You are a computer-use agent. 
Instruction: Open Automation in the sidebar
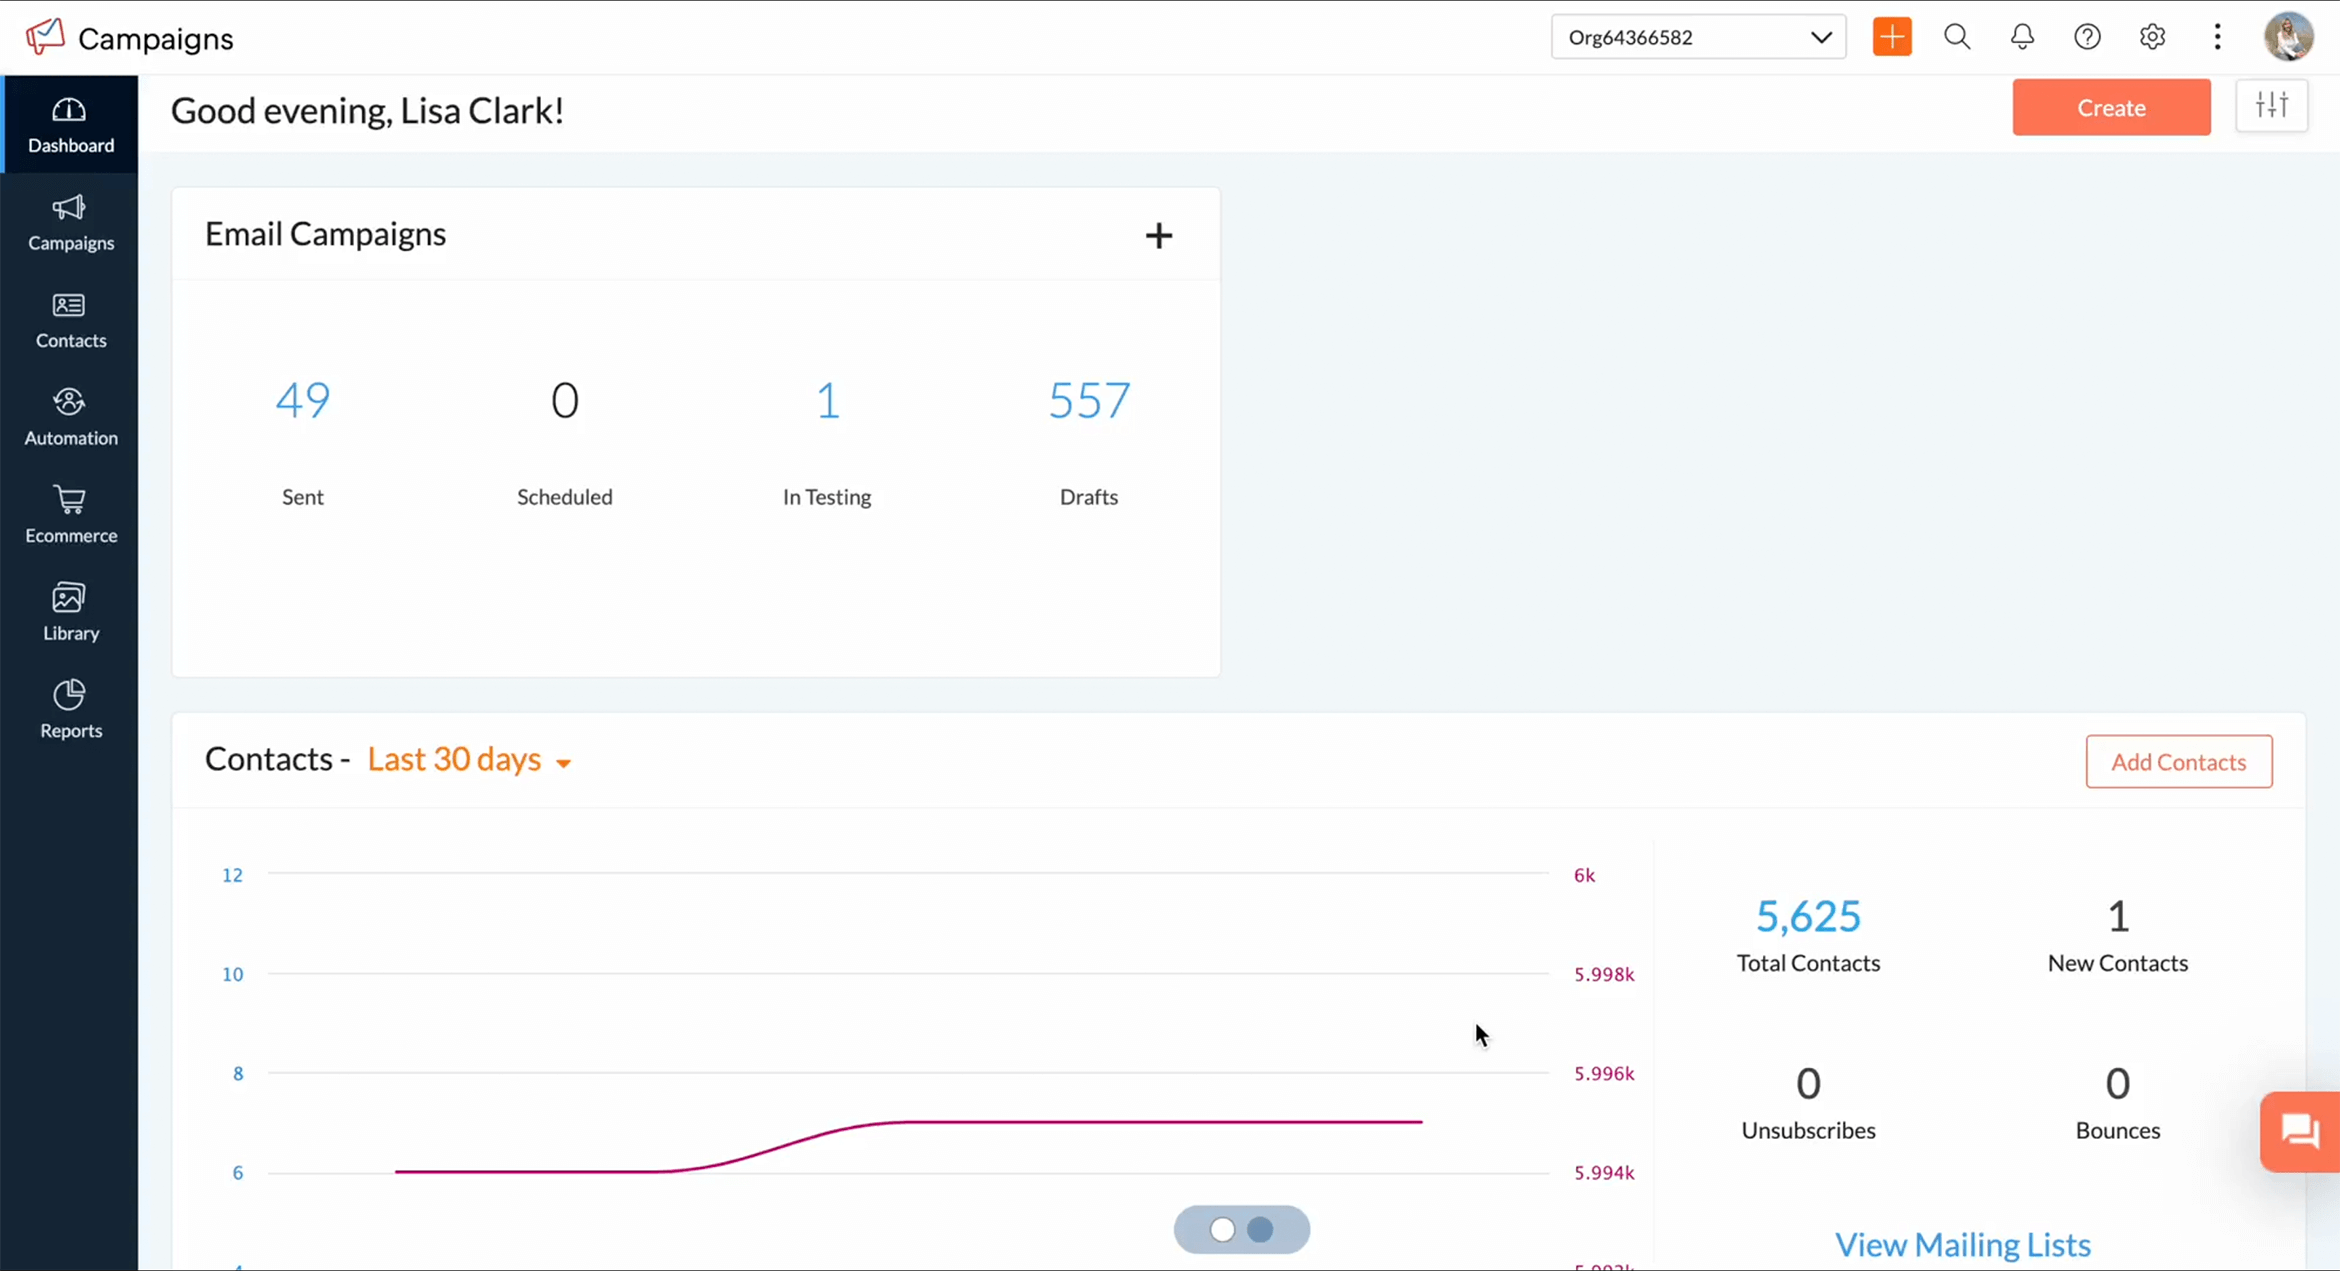(70, 418)
